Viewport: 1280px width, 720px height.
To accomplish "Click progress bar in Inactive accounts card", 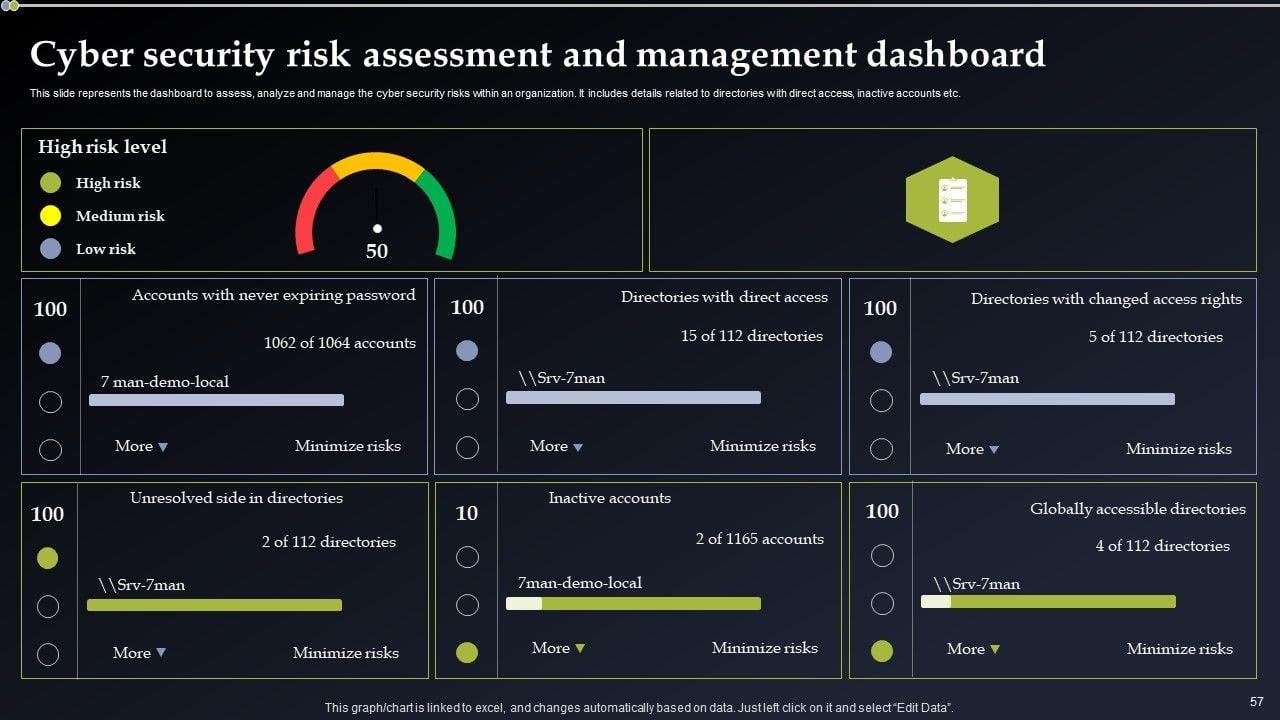I will click(x=633, y=603).
